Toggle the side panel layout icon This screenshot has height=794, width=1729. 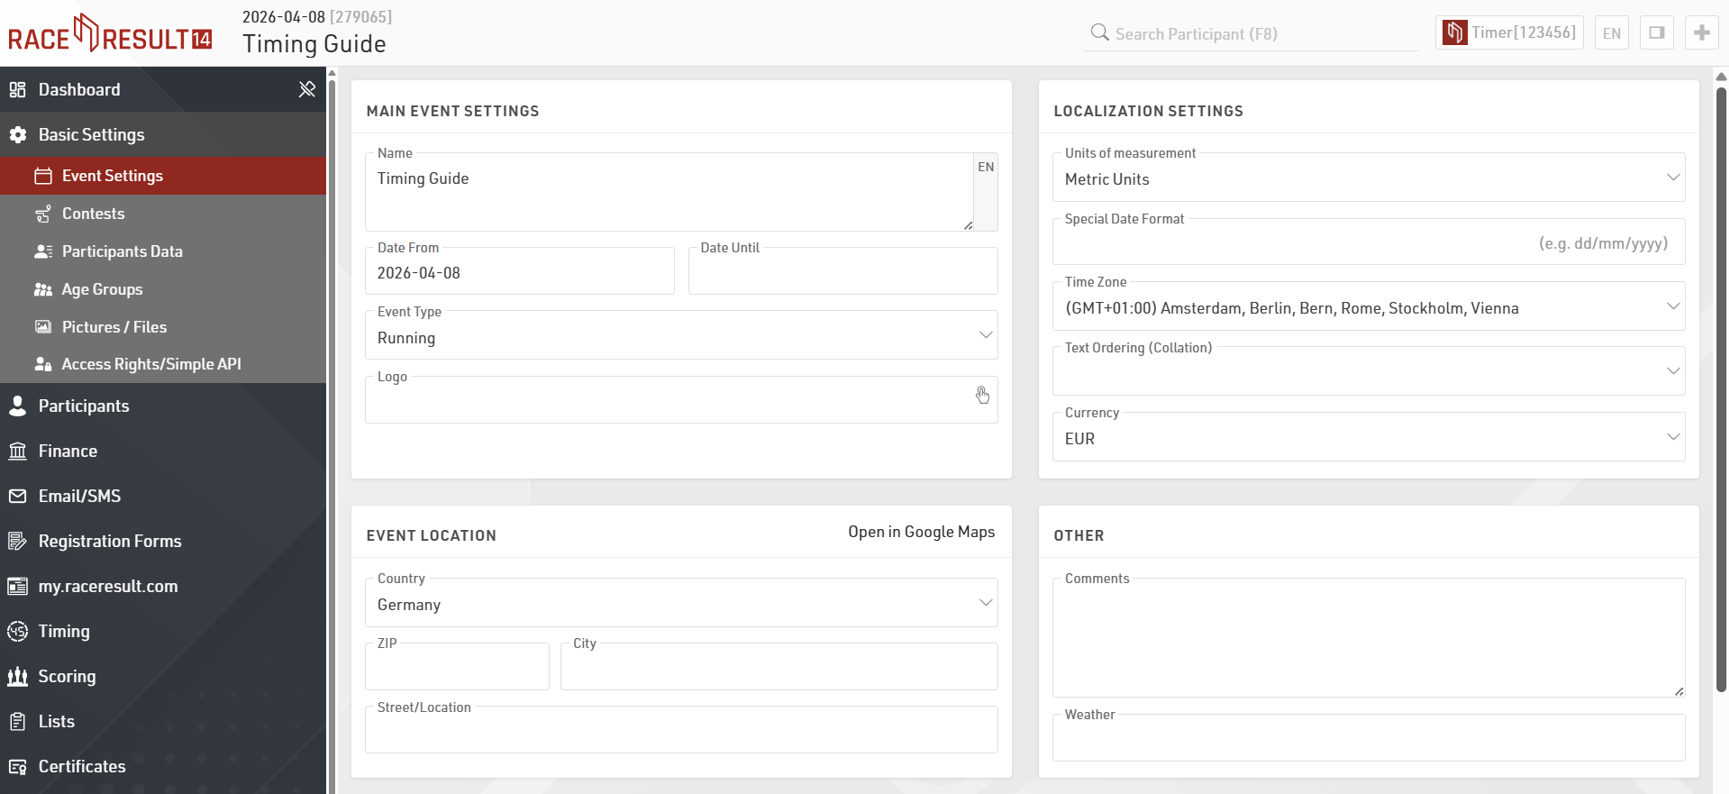point(1657,33)
